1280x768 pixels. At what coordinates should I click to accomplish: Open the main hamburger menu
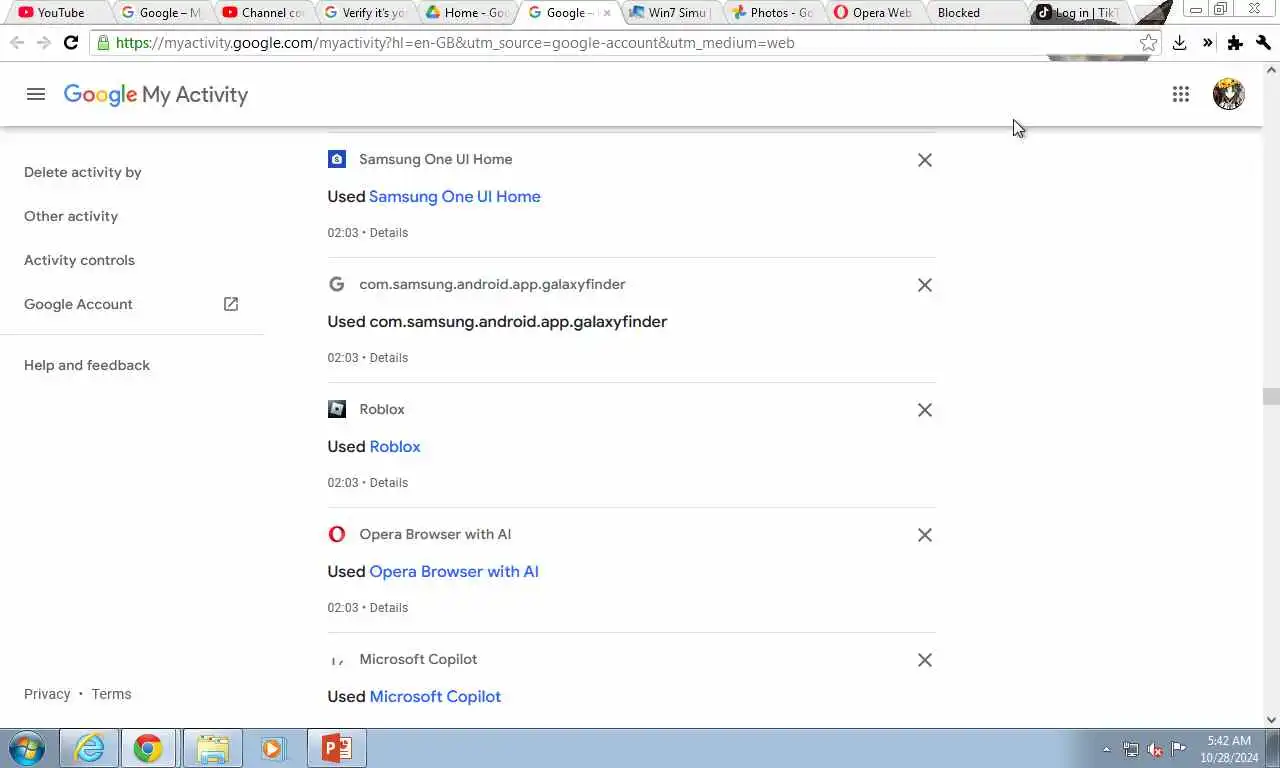pos(36,94)
